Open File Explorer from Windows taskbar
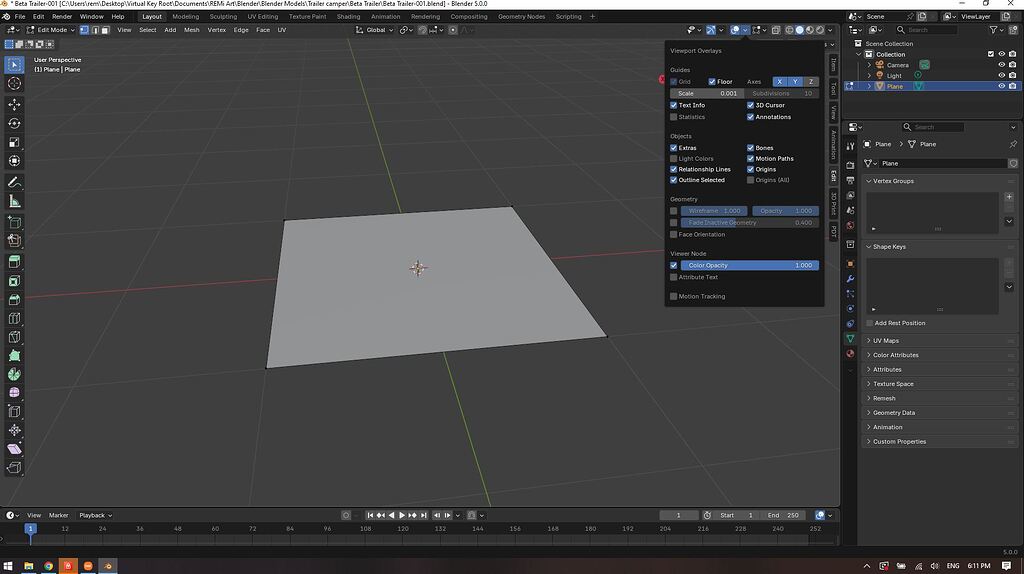Image resolution: width=1024 pixels, height=574 pixels. click(x=29, y=566)
